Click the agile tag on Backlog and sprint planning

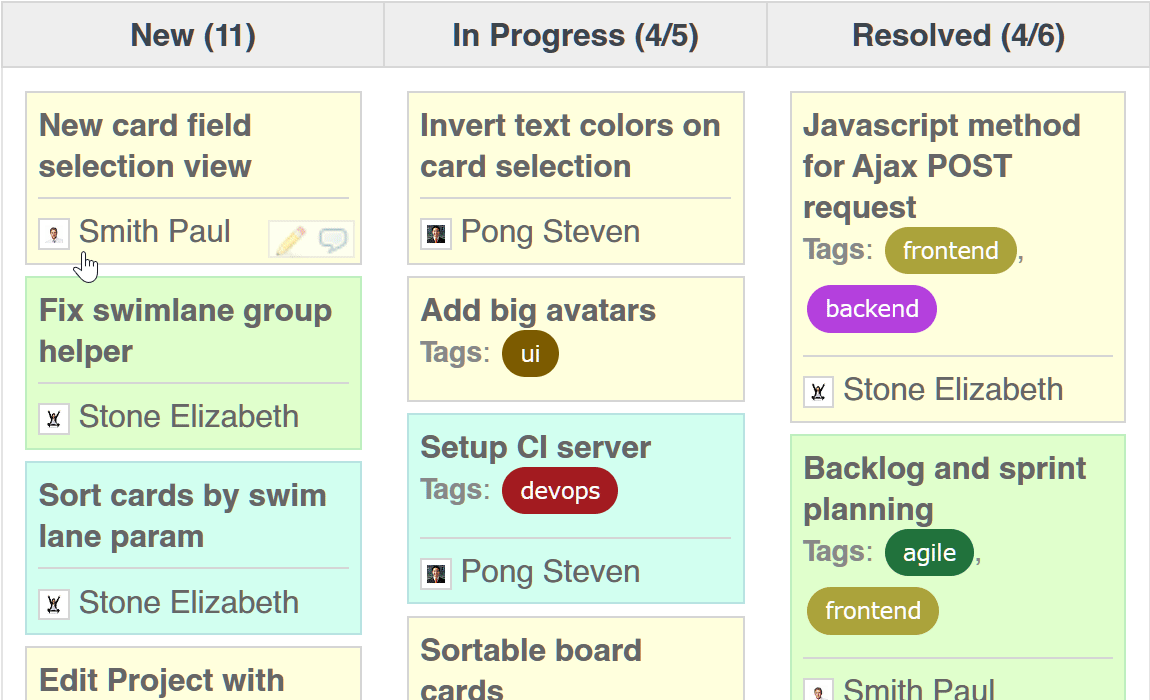[x=929, y=552]
